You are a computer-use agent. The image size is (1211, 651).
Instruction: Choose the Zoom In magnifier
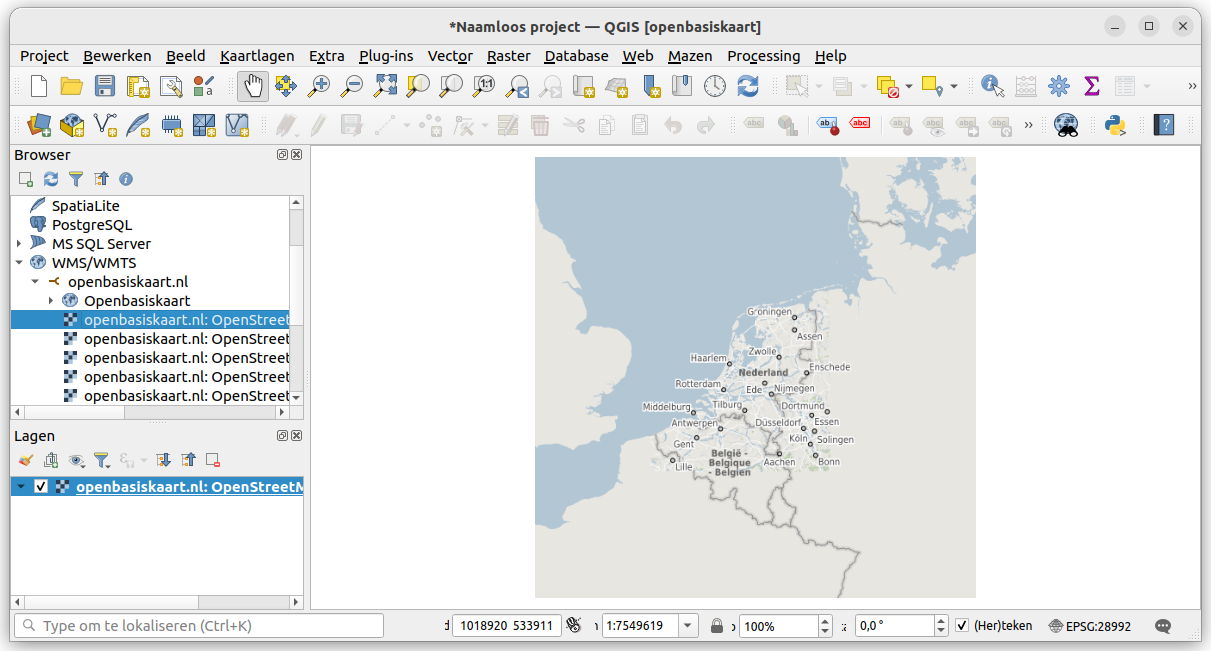(319, 86)
